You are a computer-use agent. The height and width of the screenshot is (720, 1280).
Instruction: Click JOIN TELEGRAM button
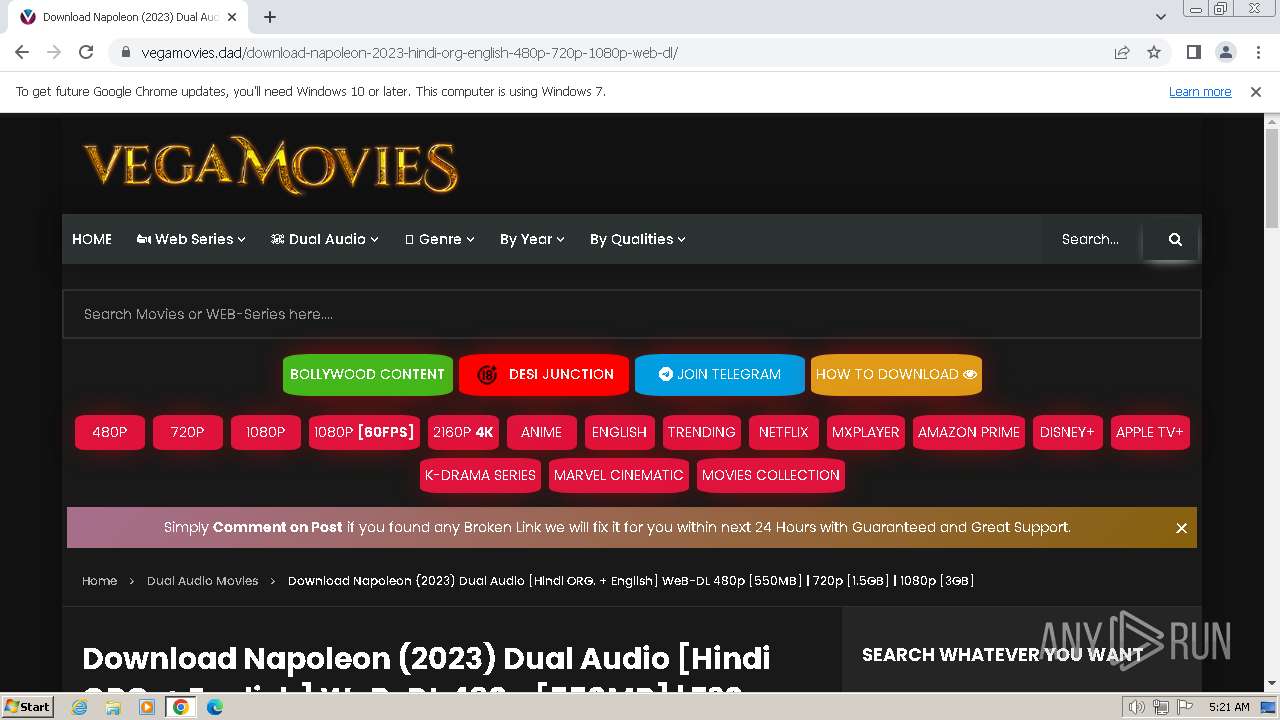pos(719,374)
